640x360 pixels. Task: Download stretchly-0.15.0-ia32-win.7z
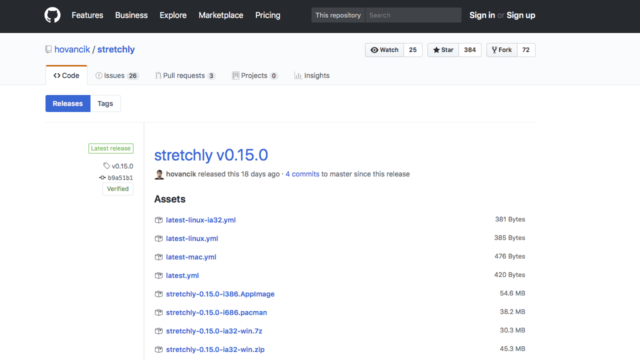[214, 331]
